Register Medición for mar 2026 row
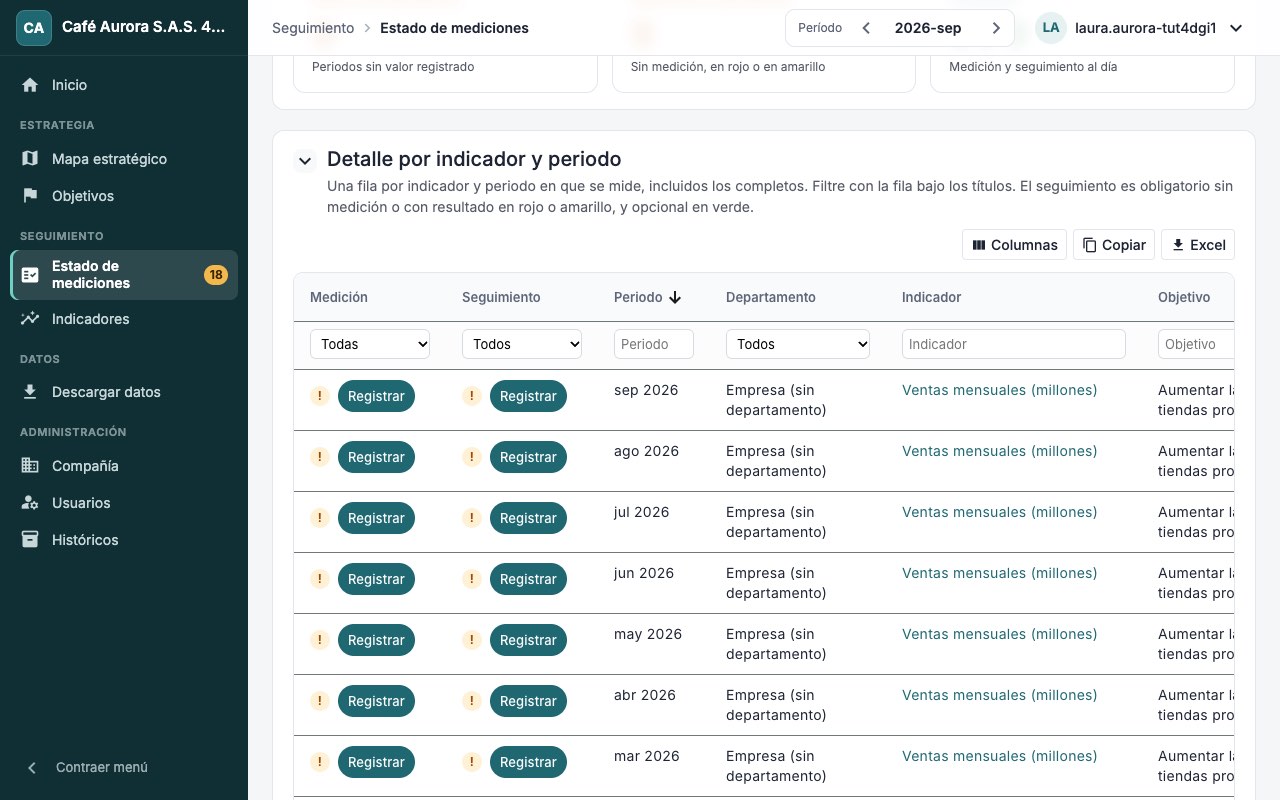This screenshot has height=800, width=1280. (376, 762)
